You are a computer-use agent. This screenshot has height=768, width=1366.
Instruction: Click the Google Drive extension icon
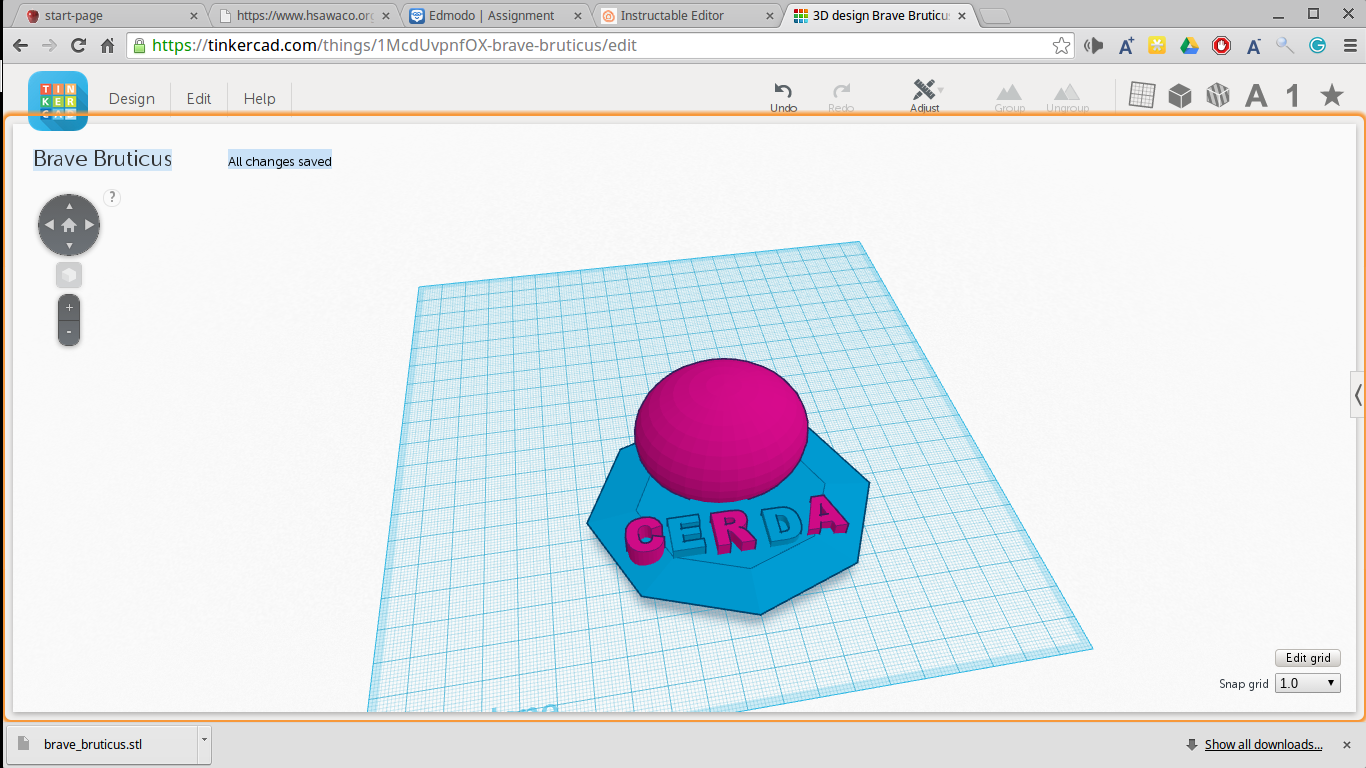pos(1189,46)
